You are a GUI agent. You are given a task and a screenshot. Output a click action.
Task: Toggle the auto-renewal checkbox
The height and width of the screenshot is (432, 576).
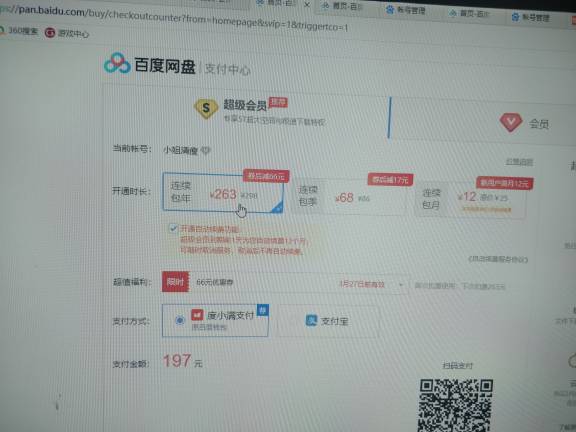[173, 228]
